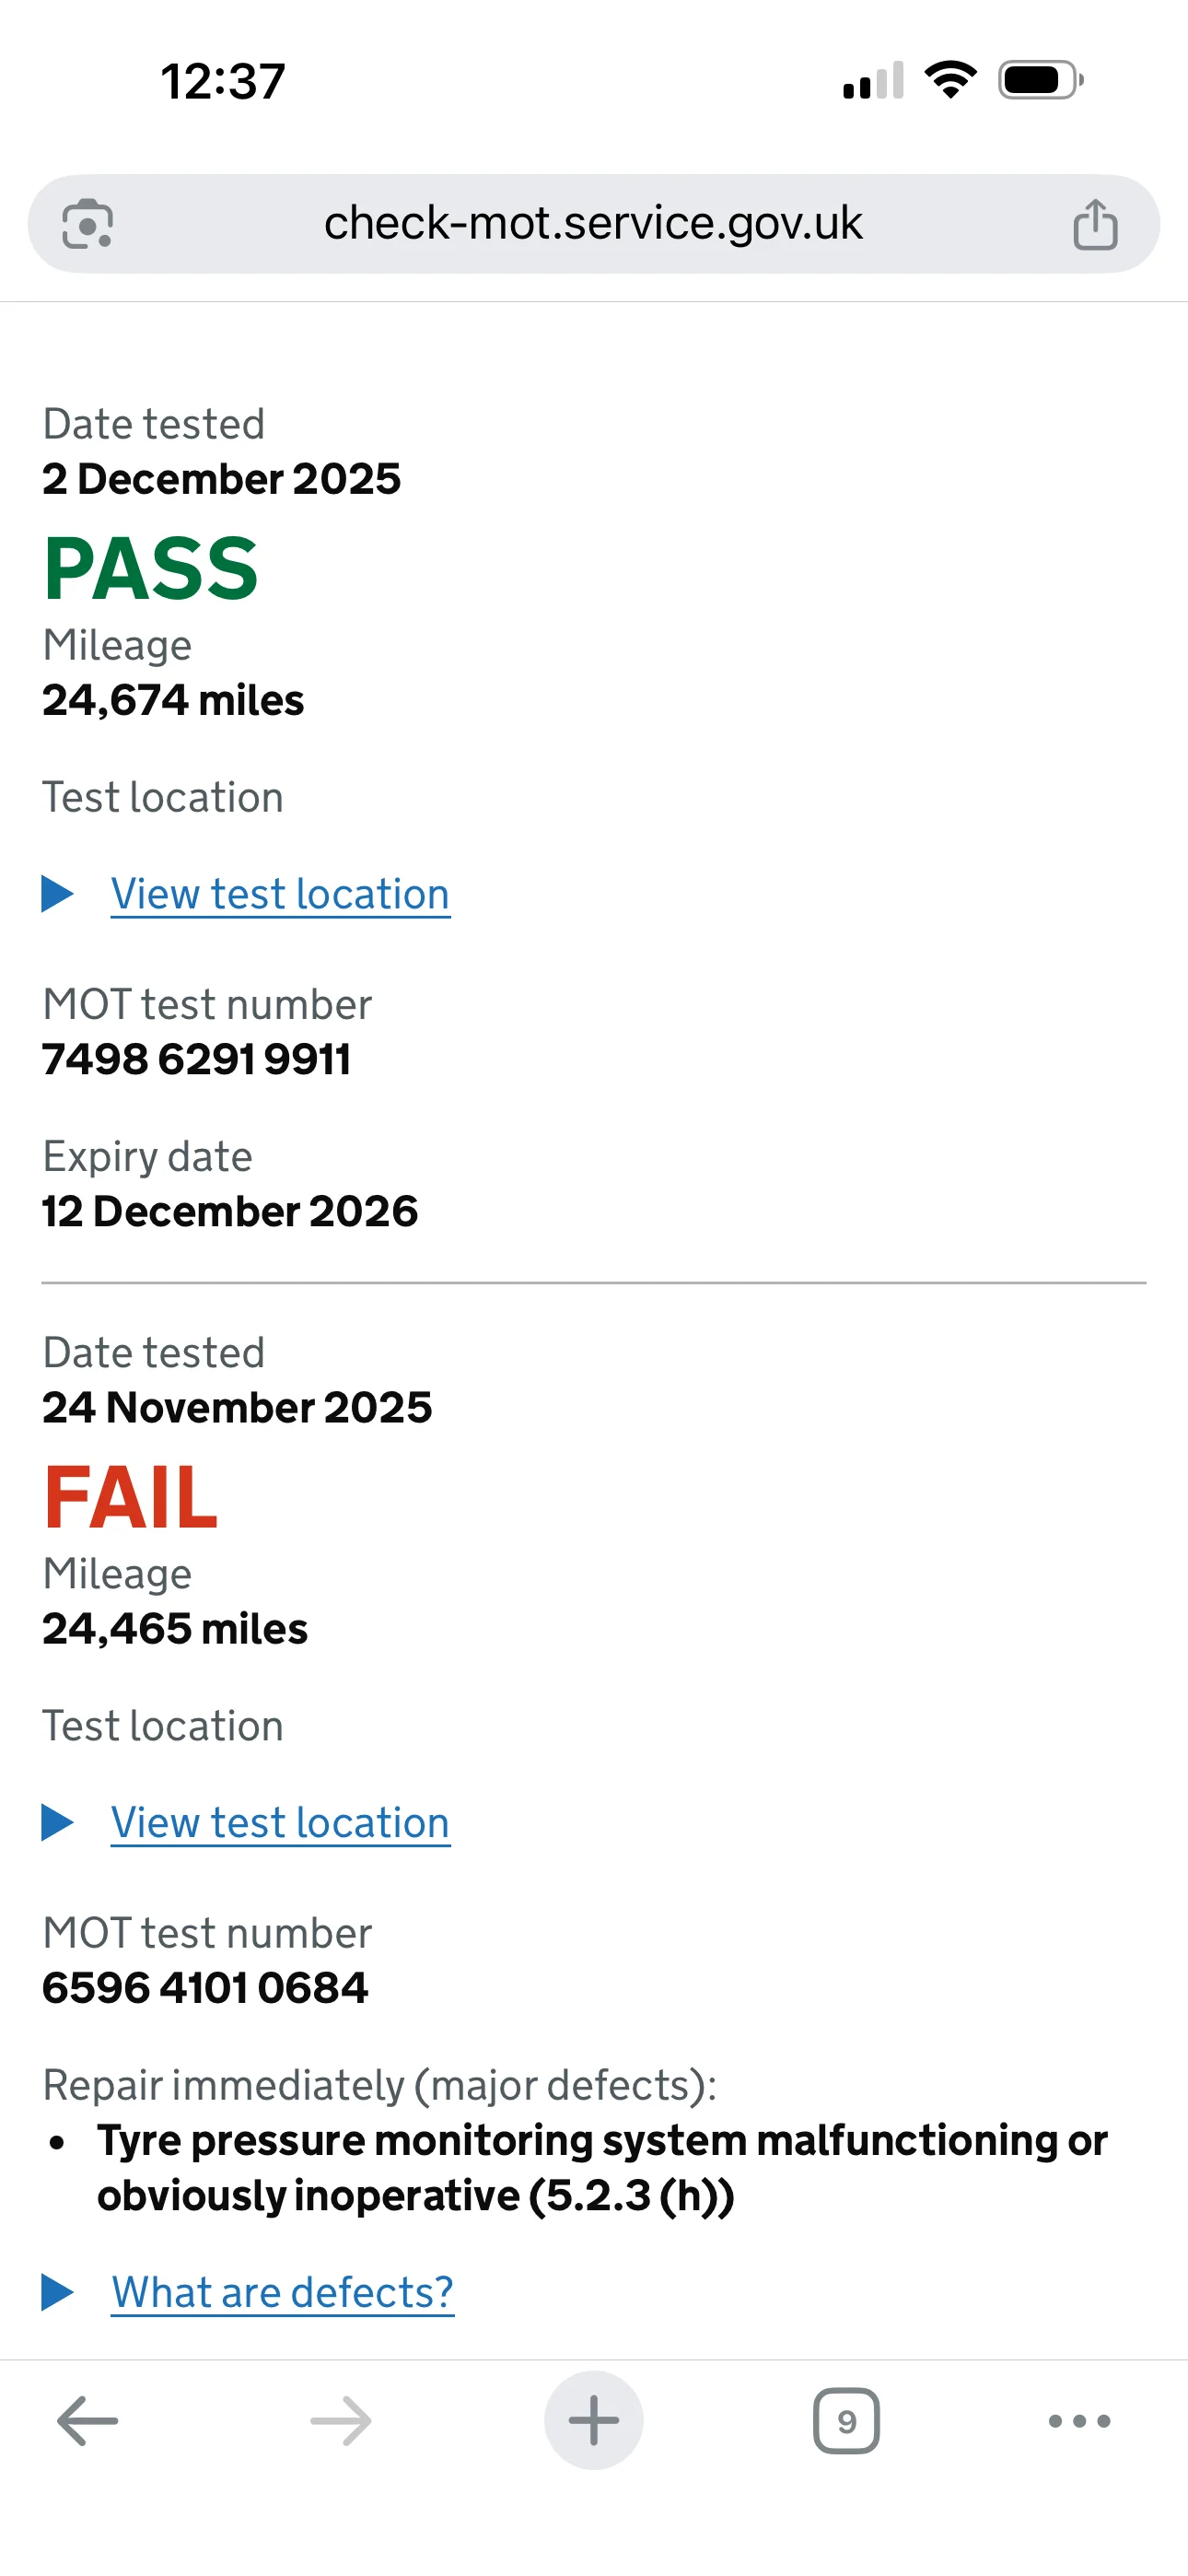Tap the cellular signal bars icon
This screenshot has width=1188, height=2576.
[x=873, y=80]
